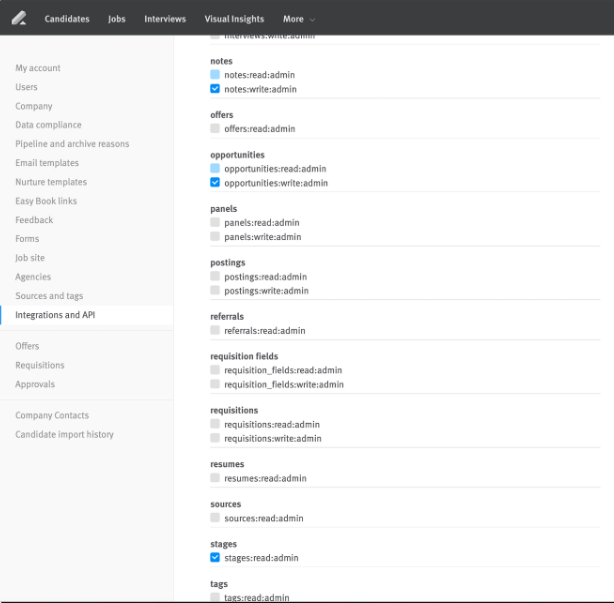Open Approvals settings
614x603 pixels.
coord(35,384)
